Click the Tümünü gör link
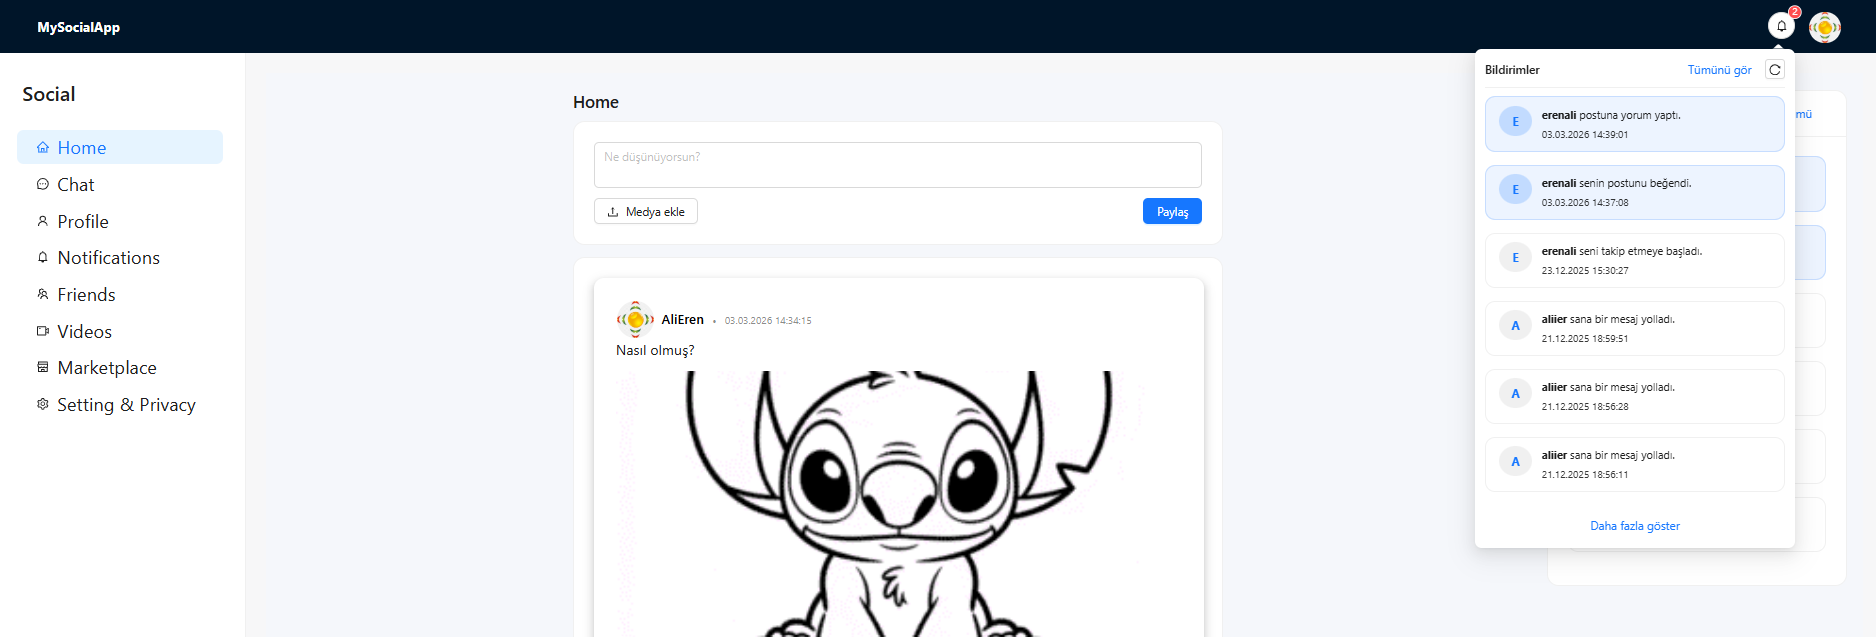Screen dimensions: 1876x637 pos(1719,70)
